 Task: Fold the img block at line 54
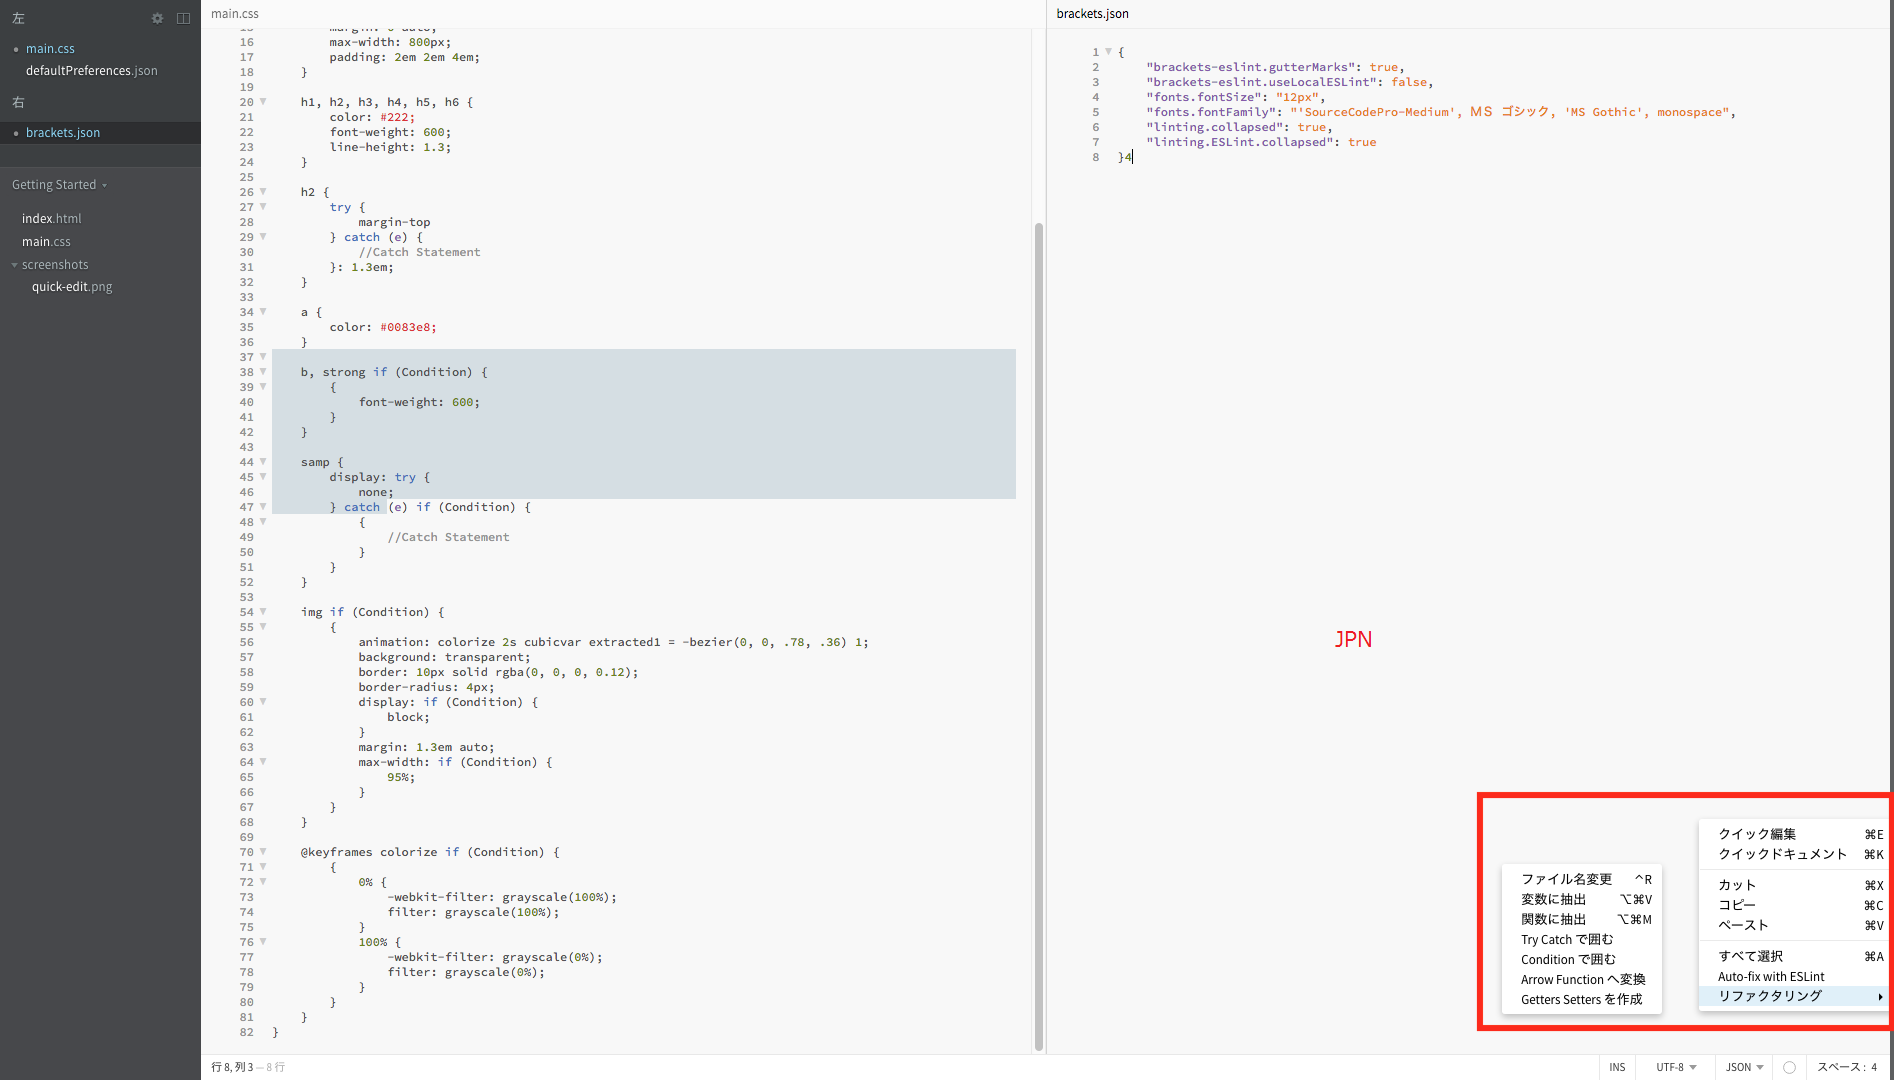263,612
